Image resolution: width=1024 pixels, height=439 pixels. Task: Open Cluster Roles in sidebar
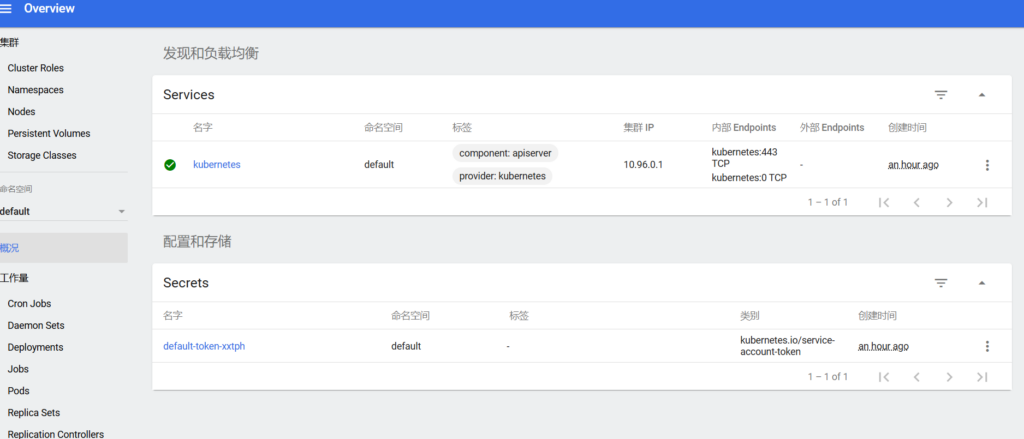(x=35, y=68)
